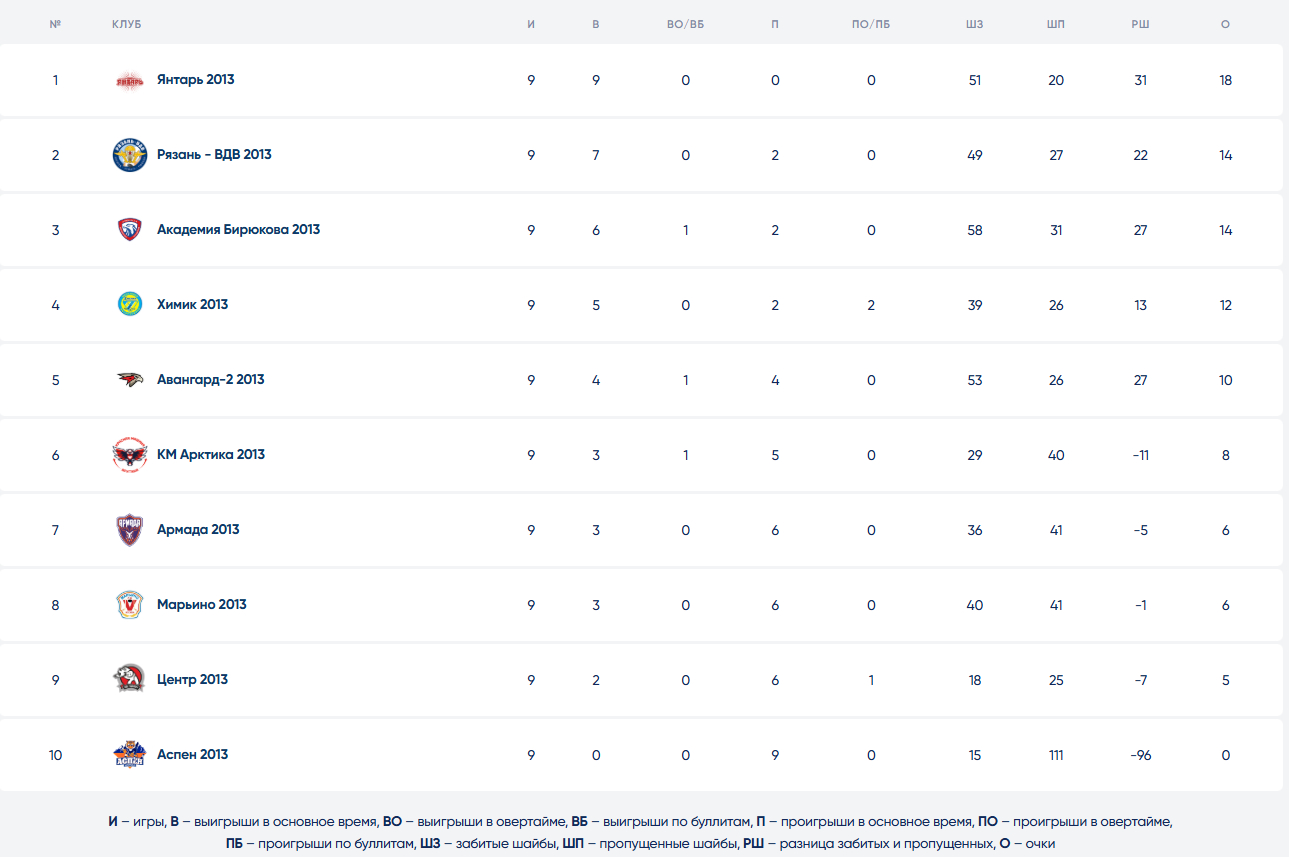Click the ШЗ goals scored column header

(975, 24)
